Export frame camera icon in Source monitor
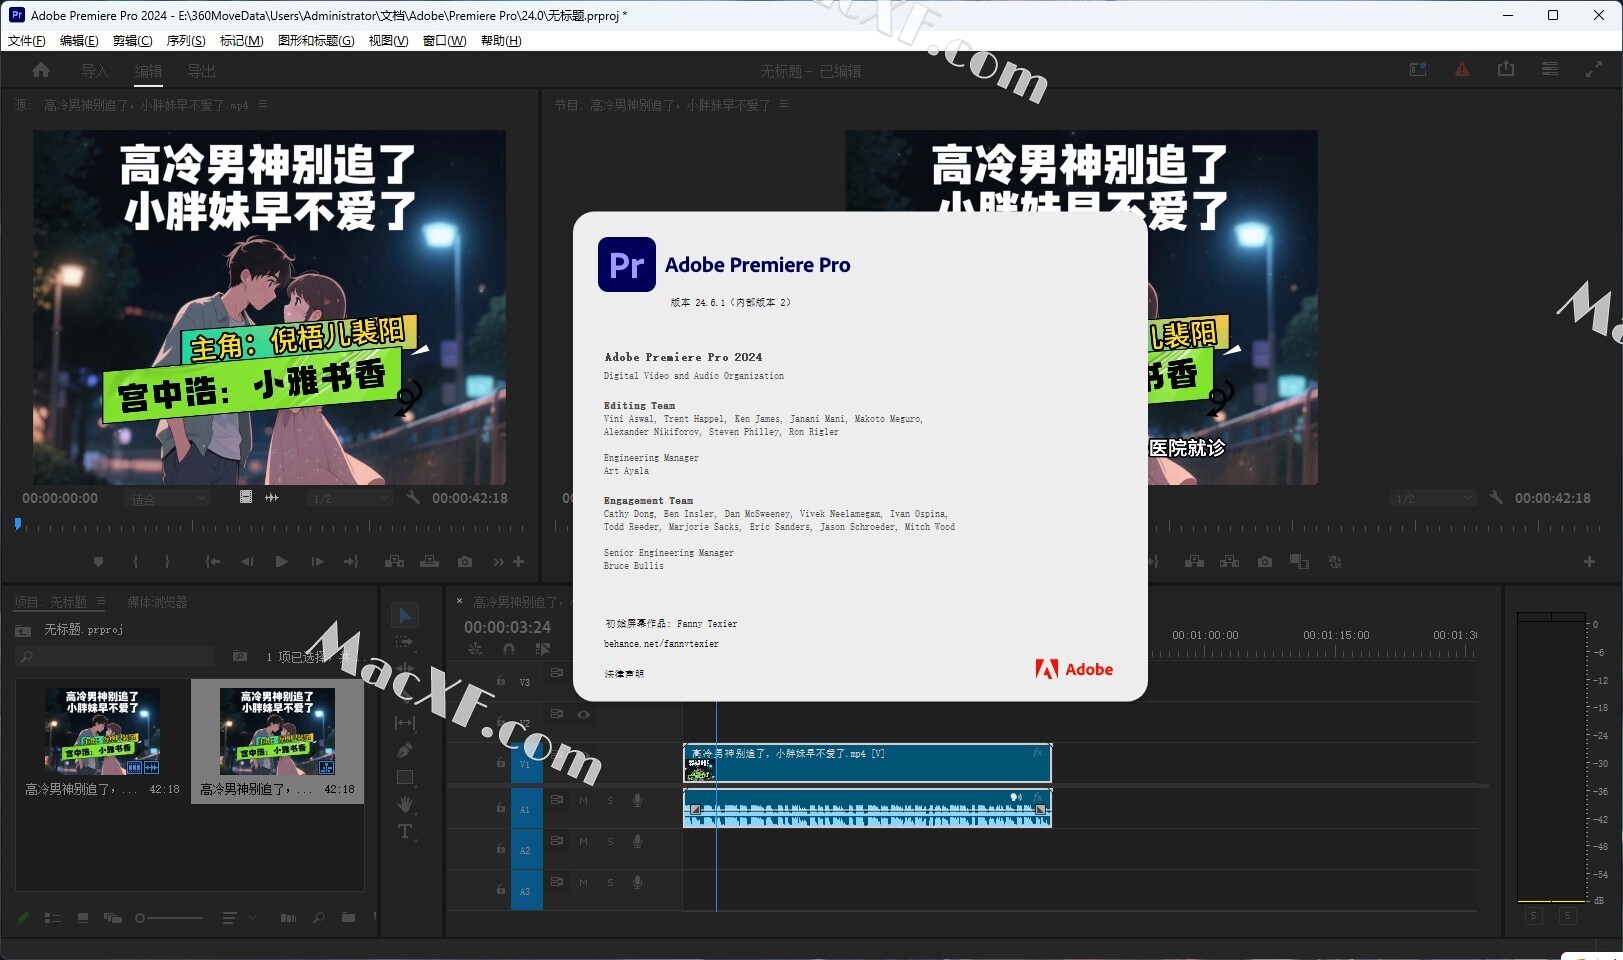The image size is (1623, 960). (465, 562)
